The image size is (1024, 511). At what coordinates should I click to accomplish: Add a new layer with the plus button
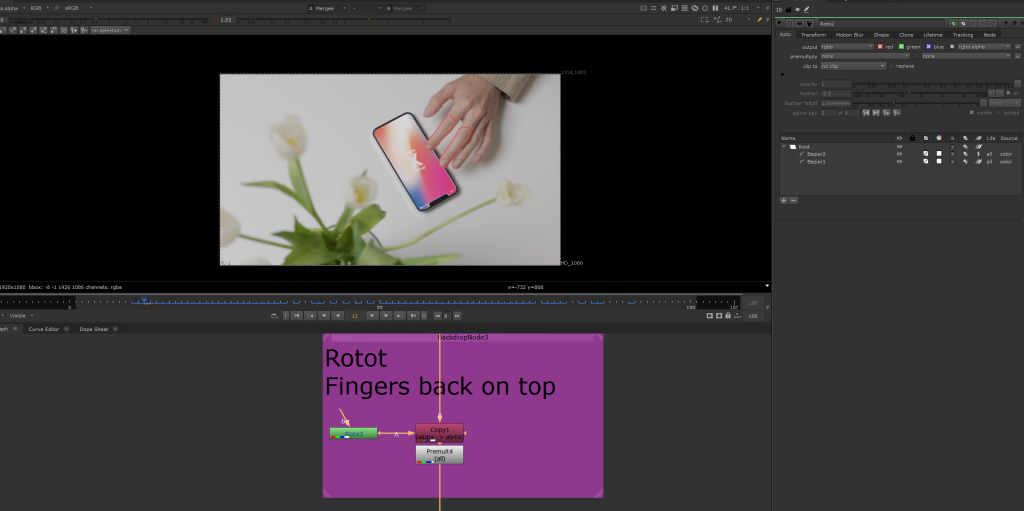(784, 200)
